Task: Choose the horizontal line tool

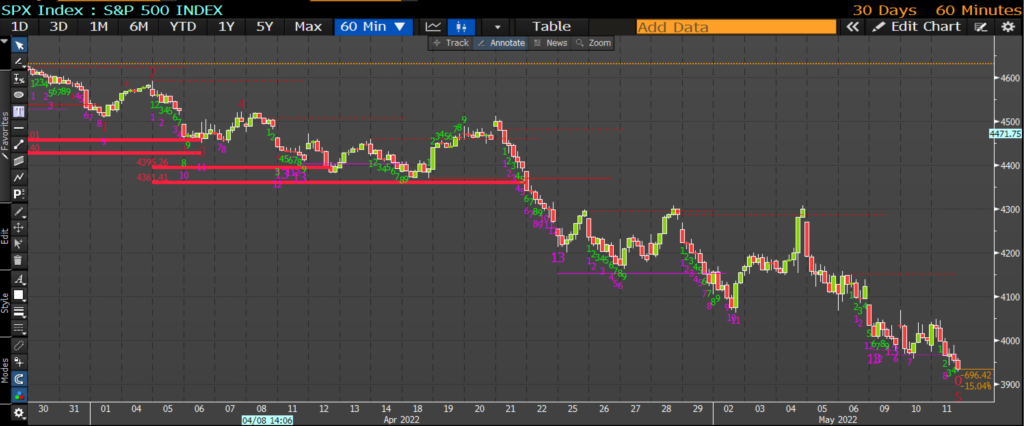Action: pos(19,127)
